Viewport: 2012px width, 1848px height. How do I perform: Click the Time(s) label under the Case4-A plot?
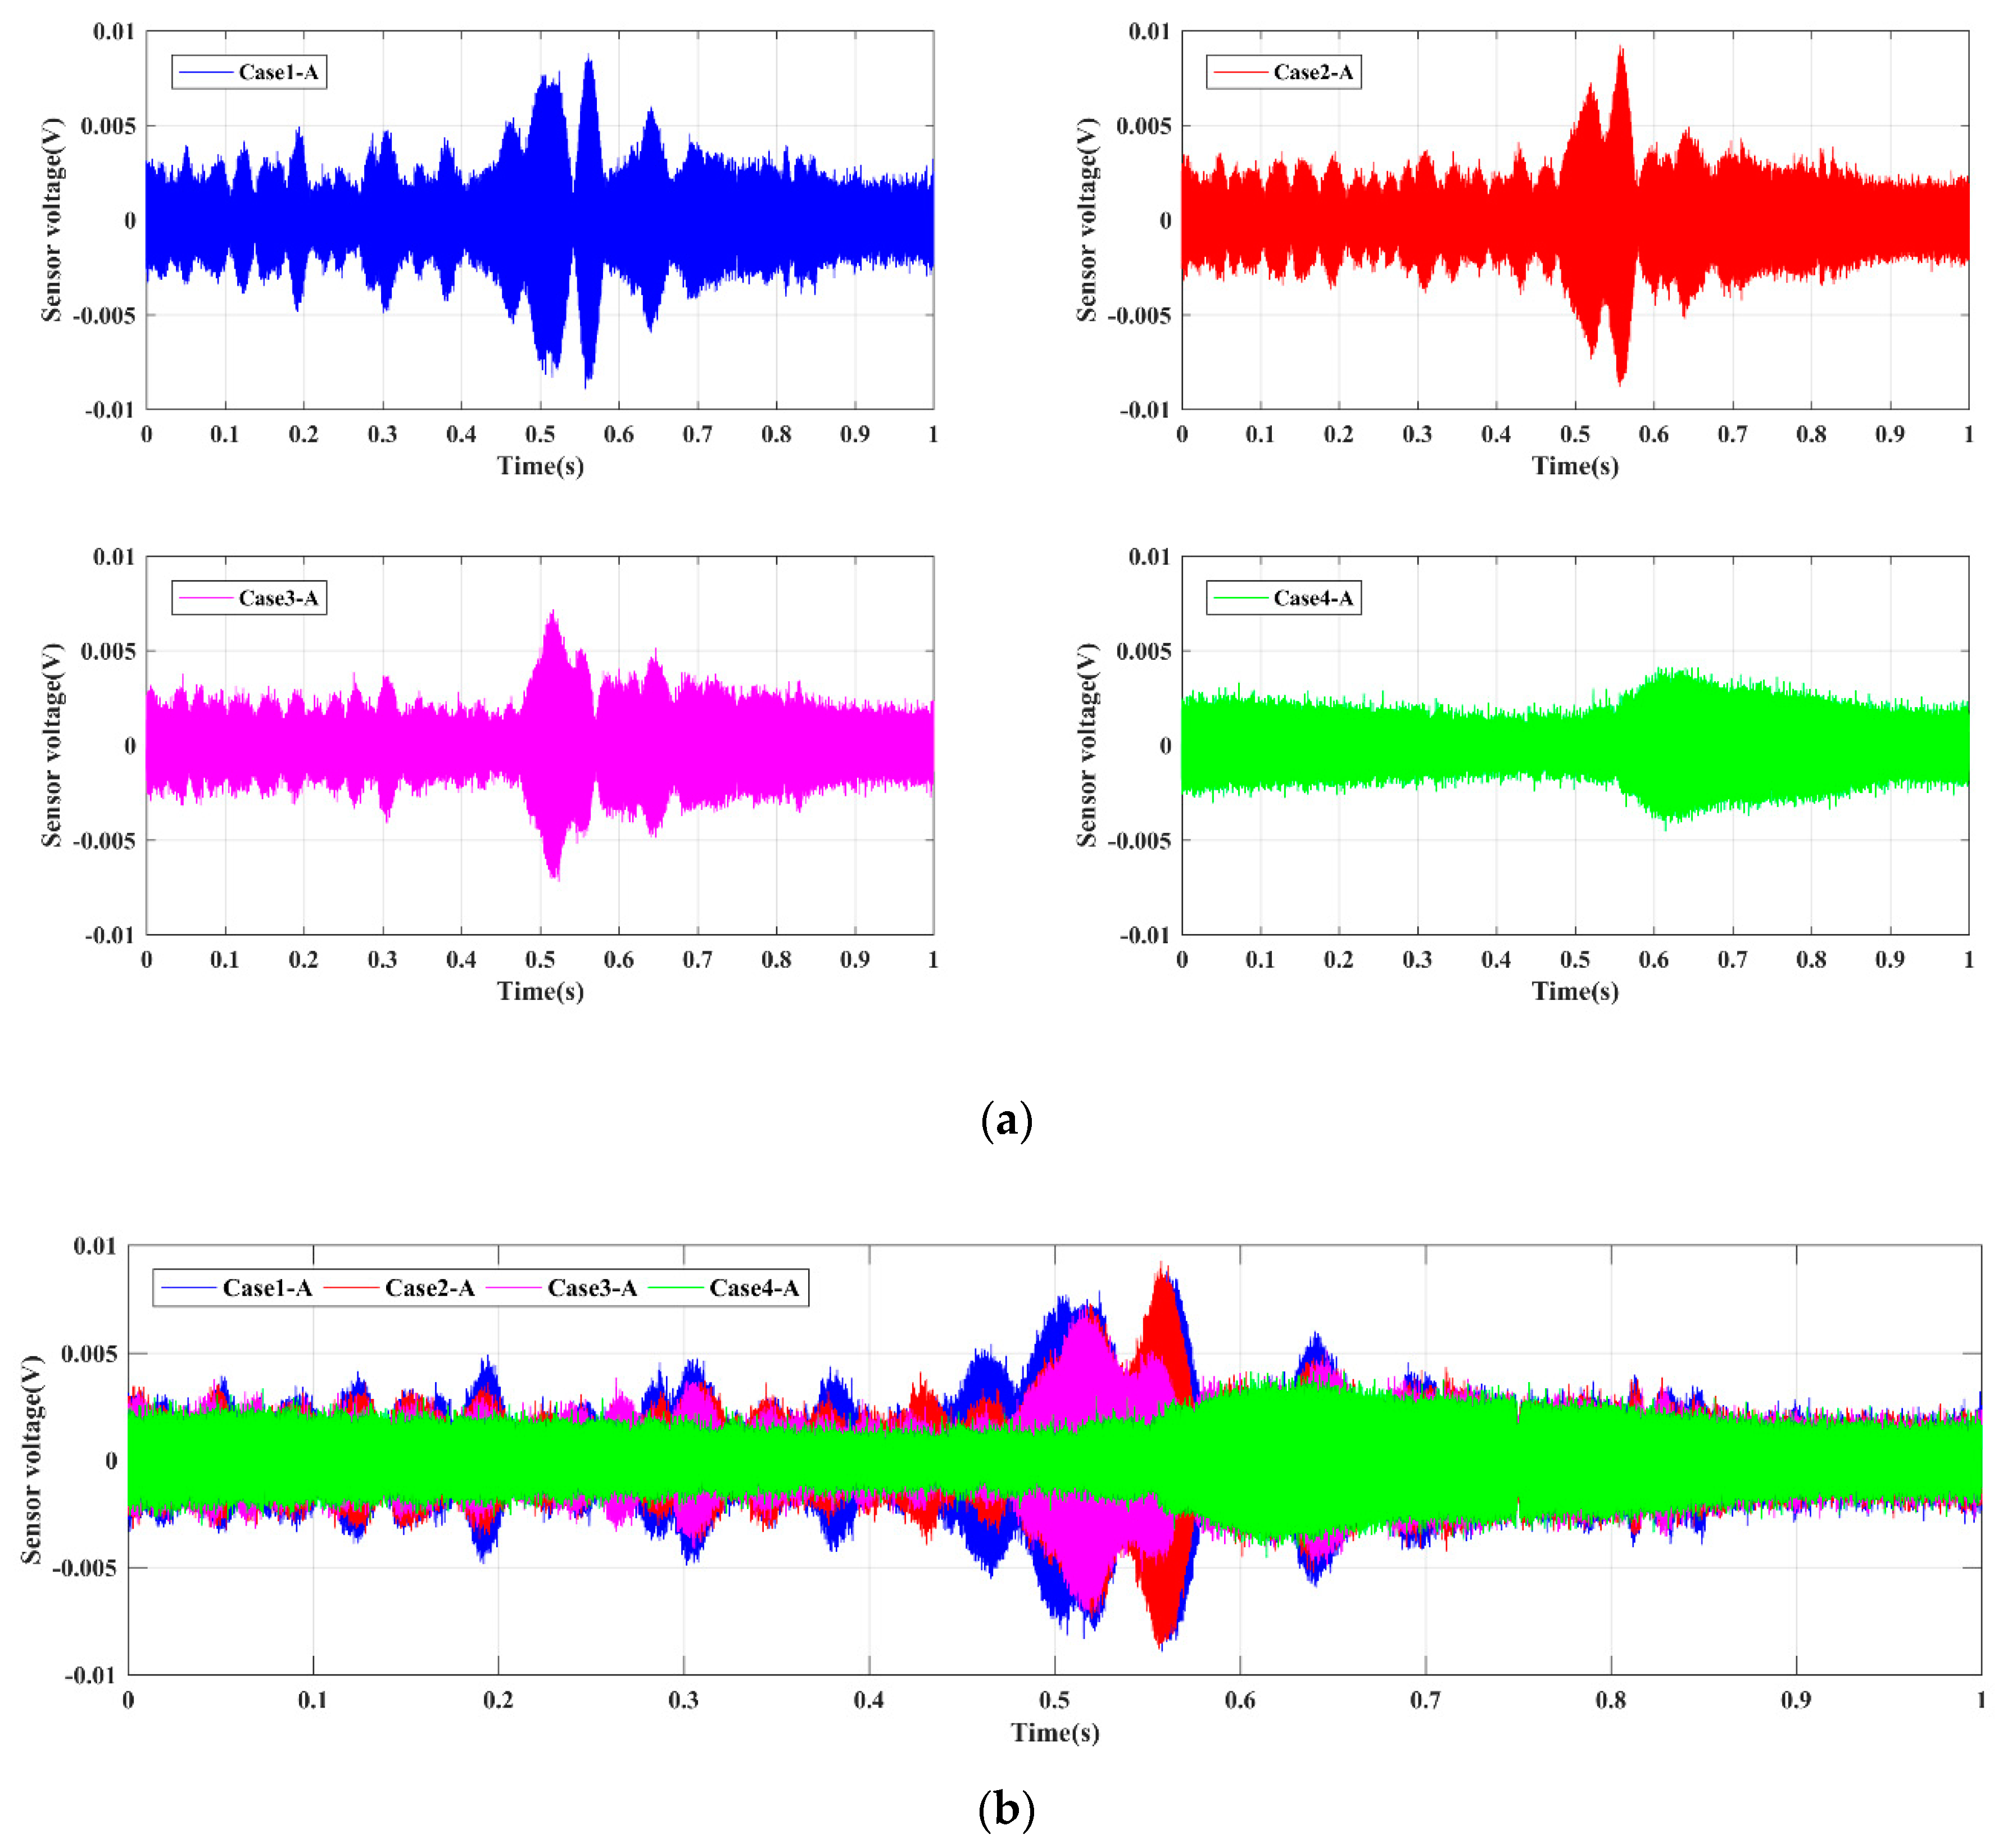click(1575, 991)
